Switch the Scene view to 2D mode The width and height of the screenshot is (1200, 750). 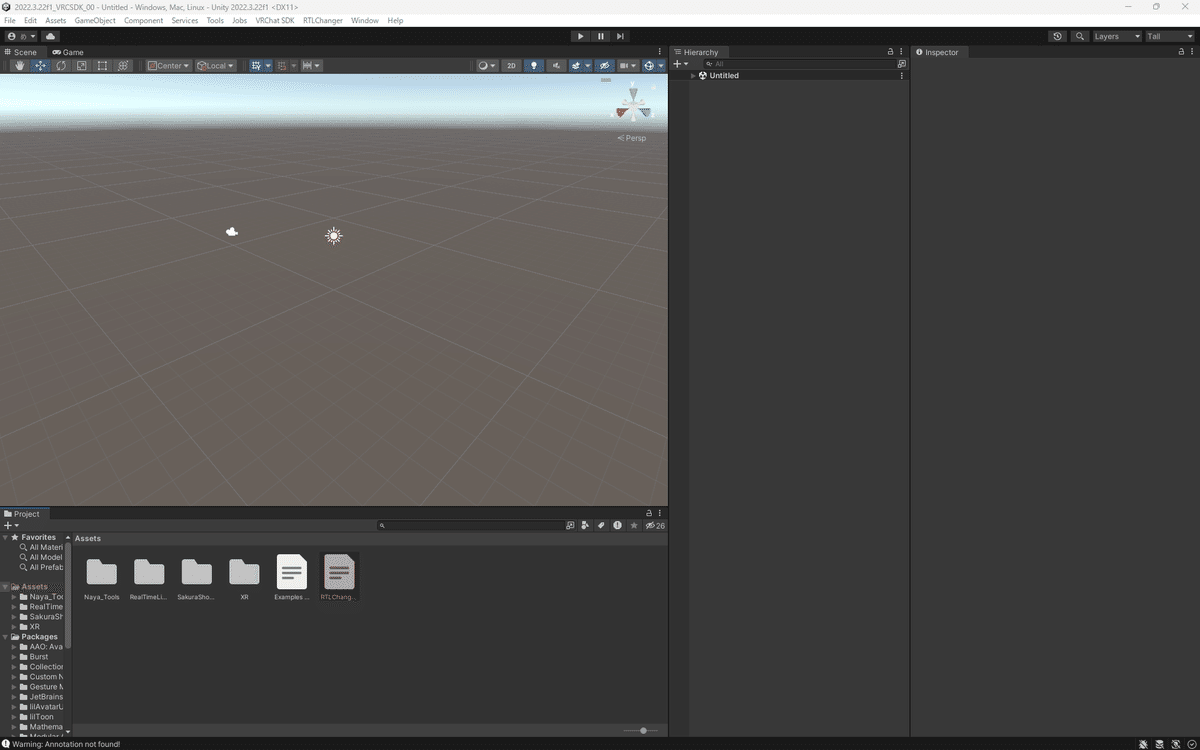(x=511, y=65)
